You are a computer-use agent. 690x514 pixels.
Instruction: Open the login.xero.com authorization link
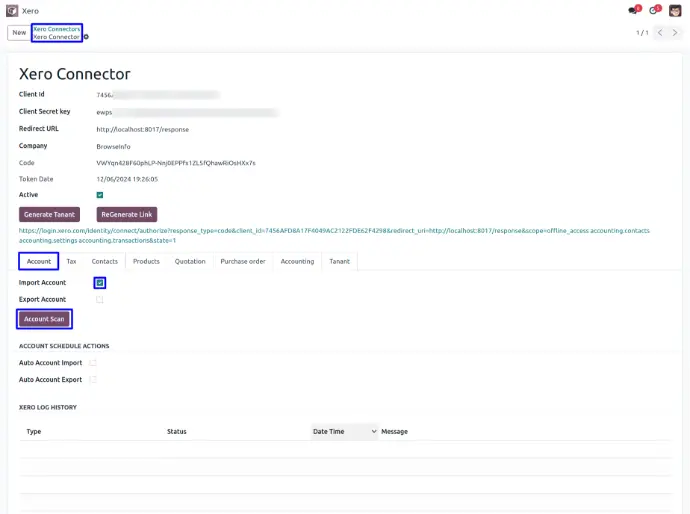click(334, 235)
